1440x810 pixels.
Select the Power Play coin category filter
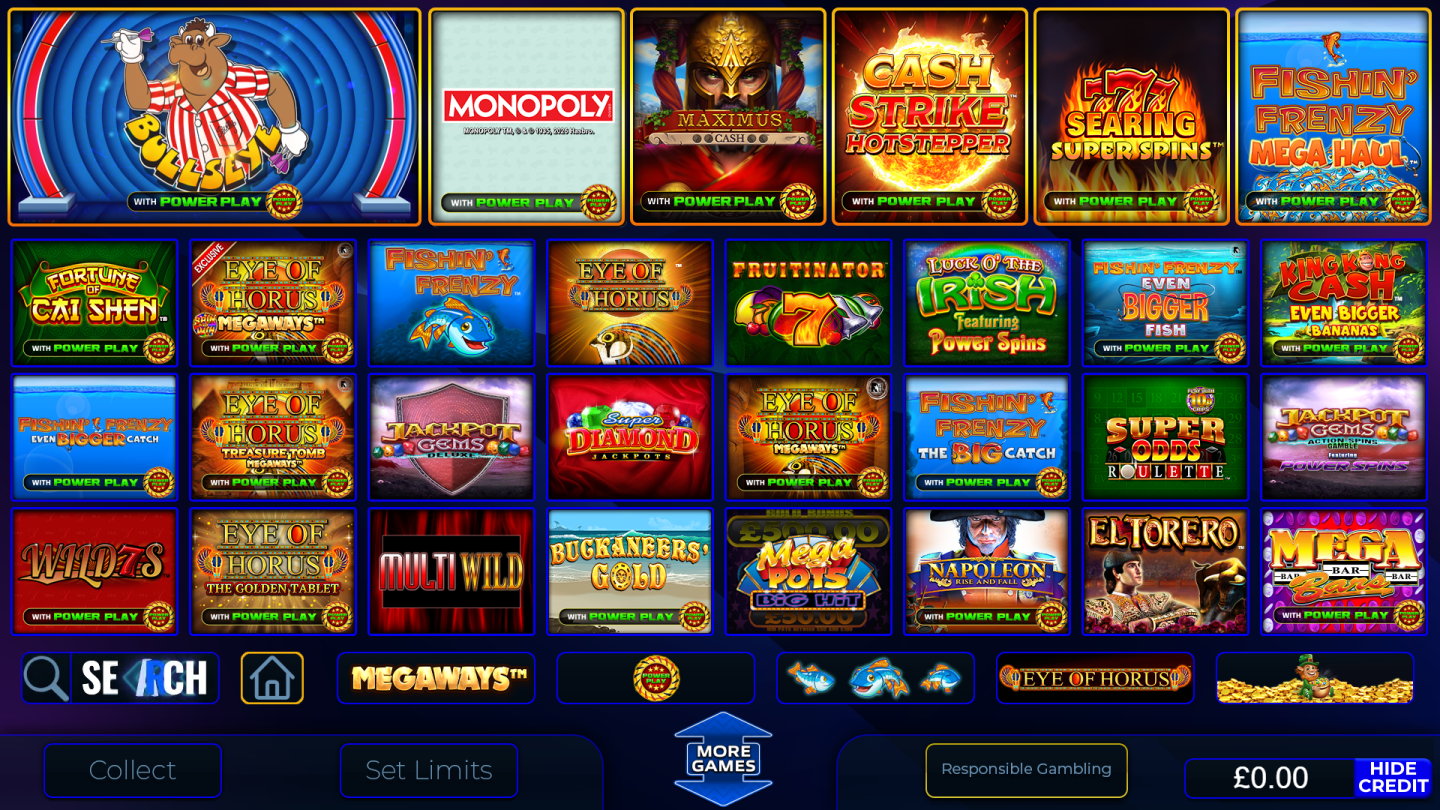pyautogui.click(x=656, y=678)
